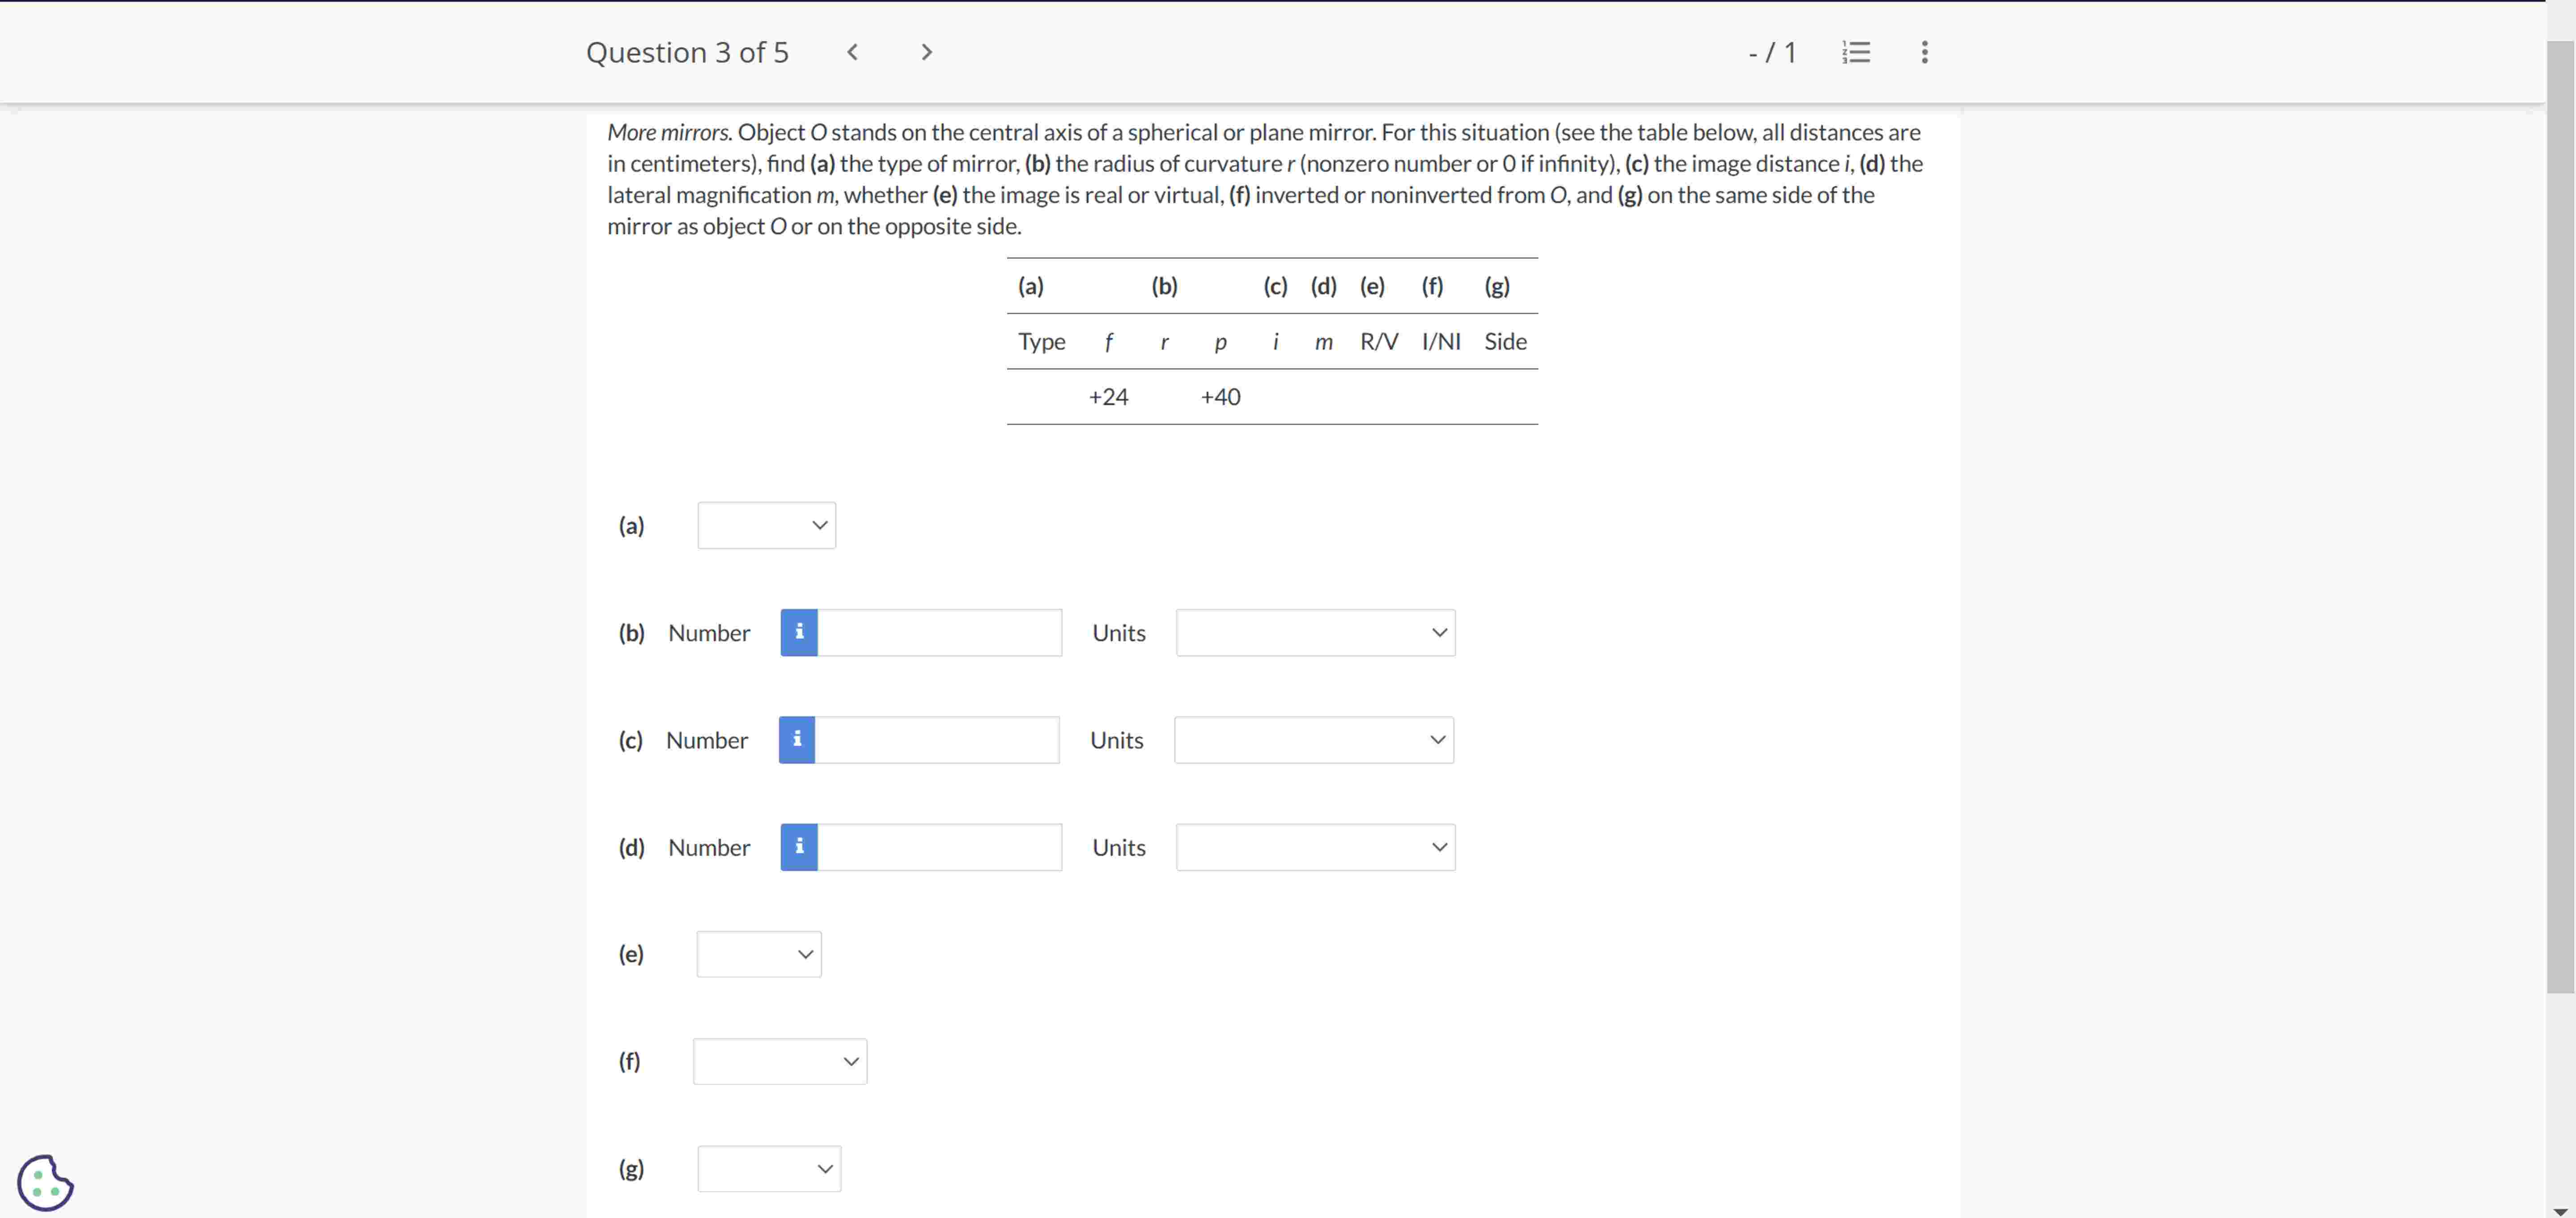Click the info icon for part (d)
The height and width of the screenshot is (1218, 2576).
click(x=799, y=847)
